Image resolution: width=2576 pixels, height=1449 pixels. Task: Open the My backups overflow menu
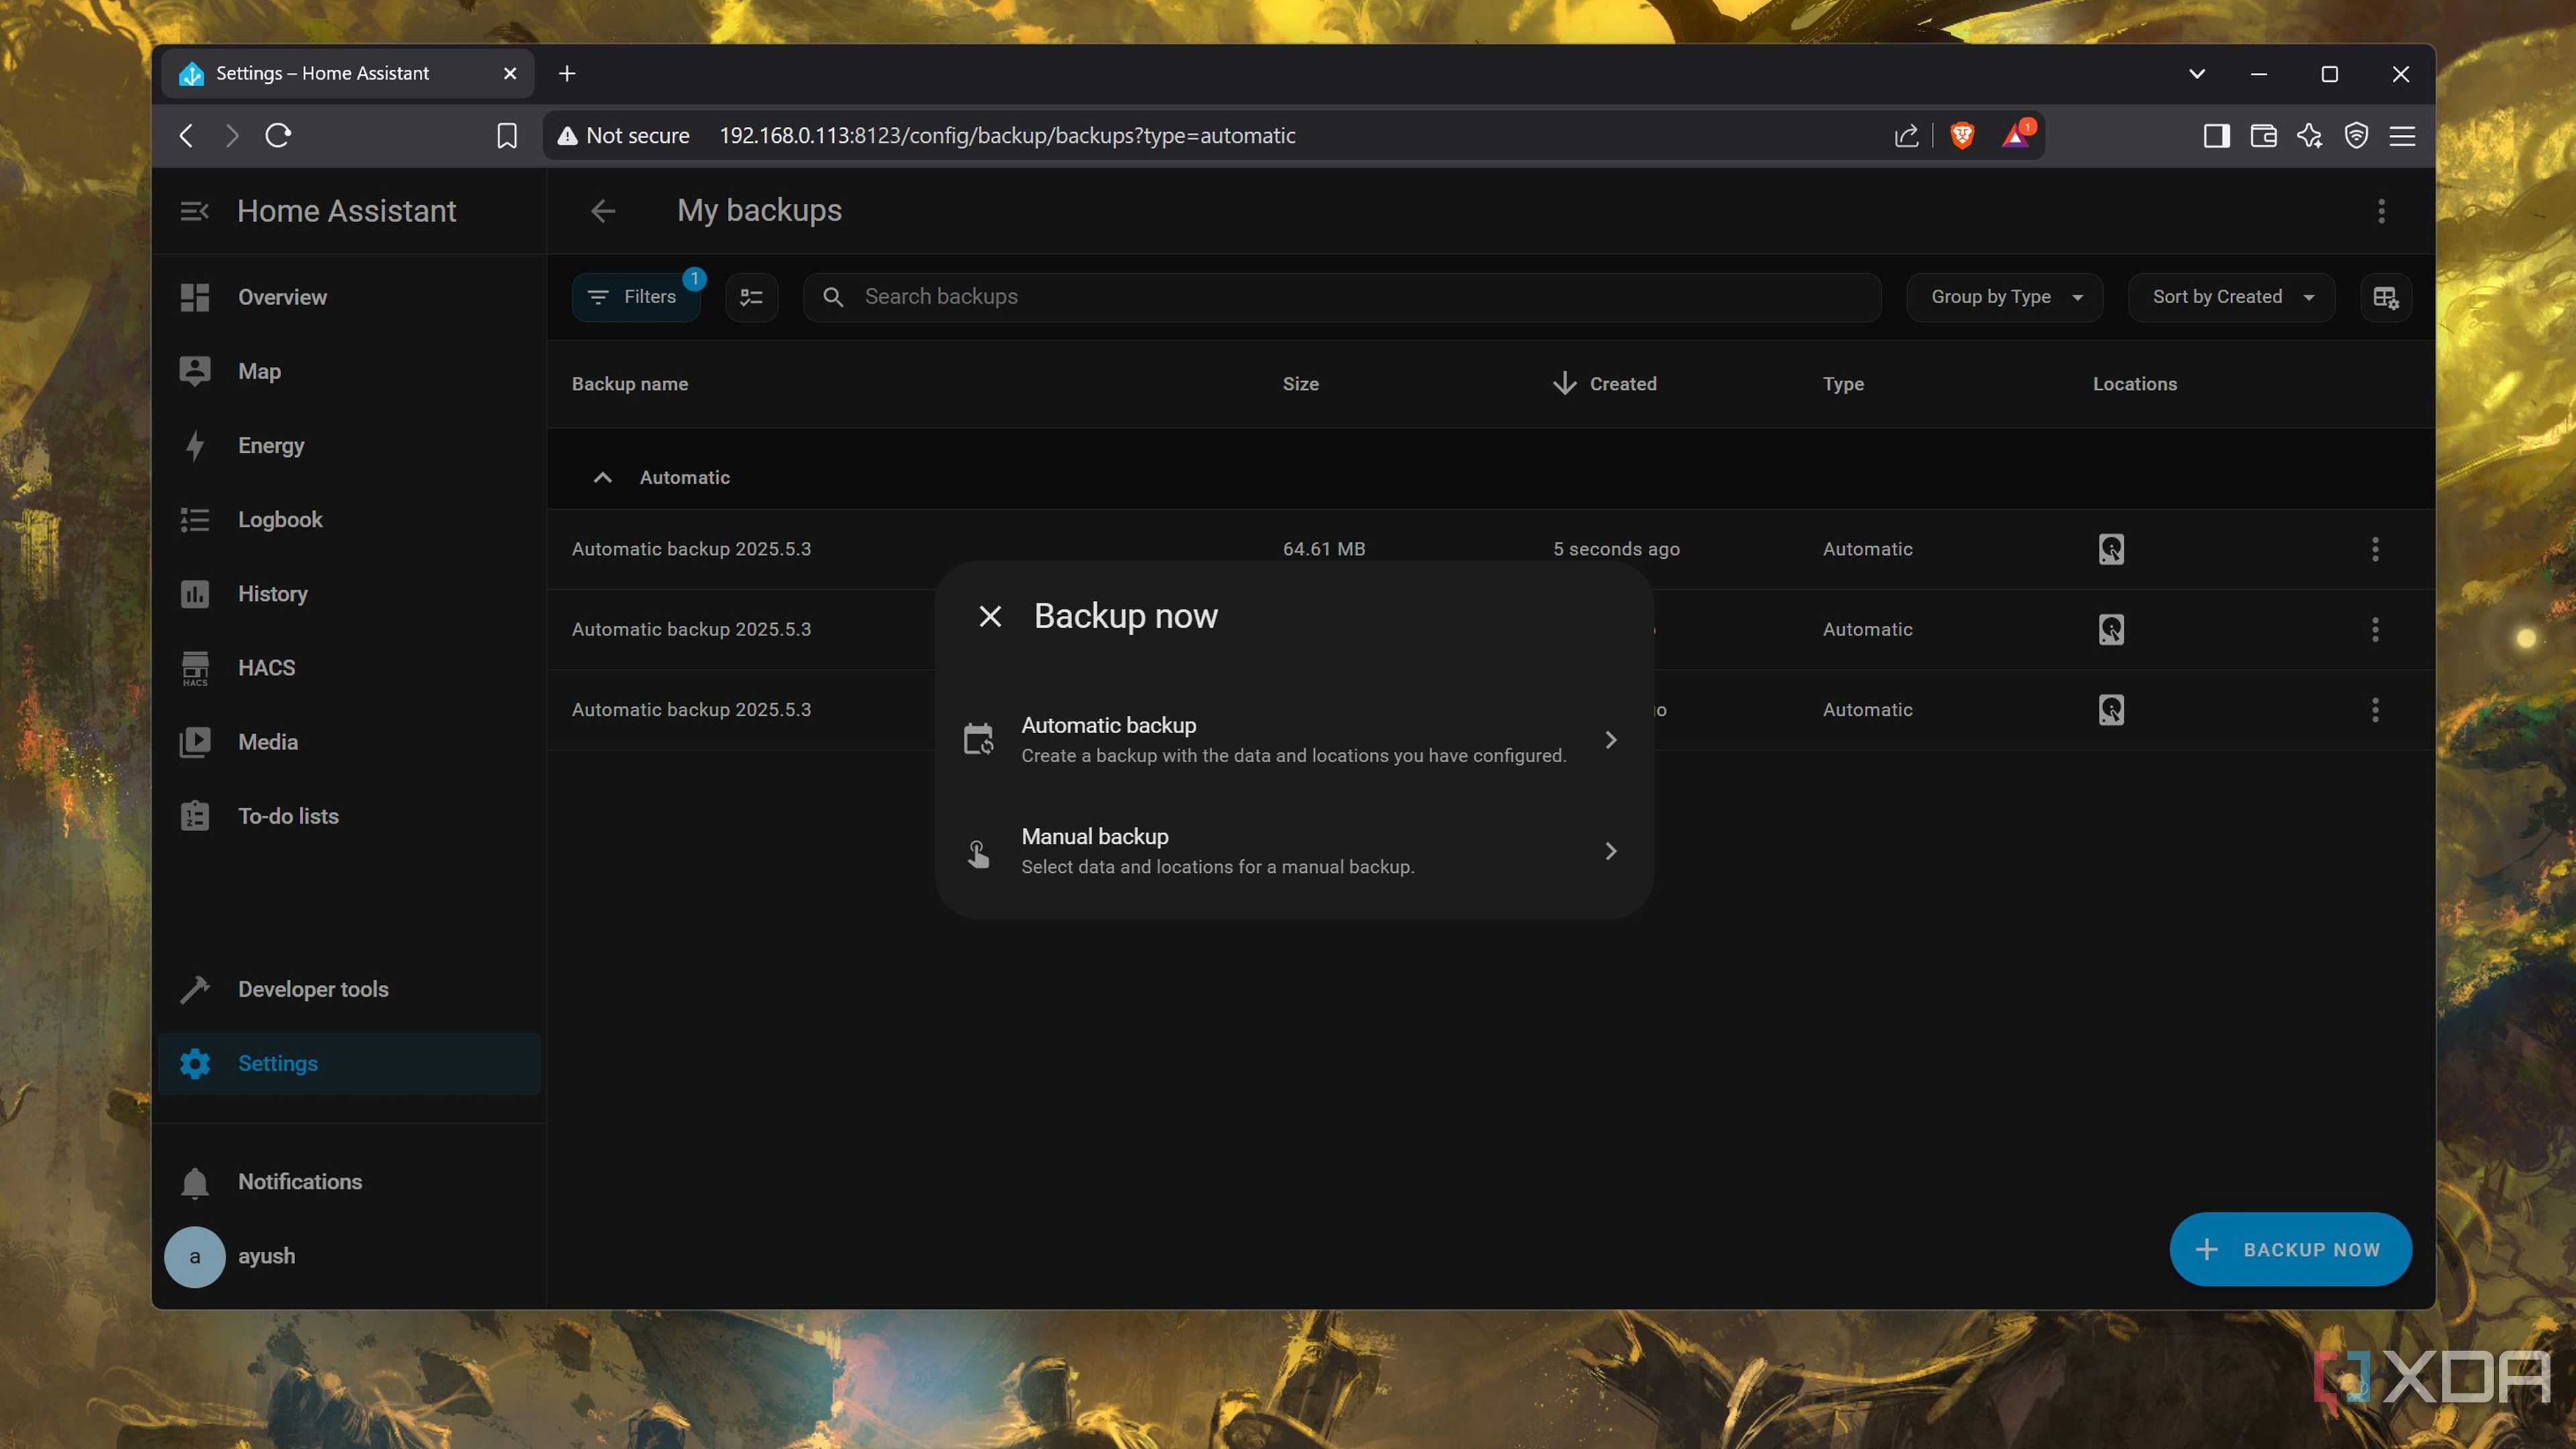click(x=2381, y=211)
